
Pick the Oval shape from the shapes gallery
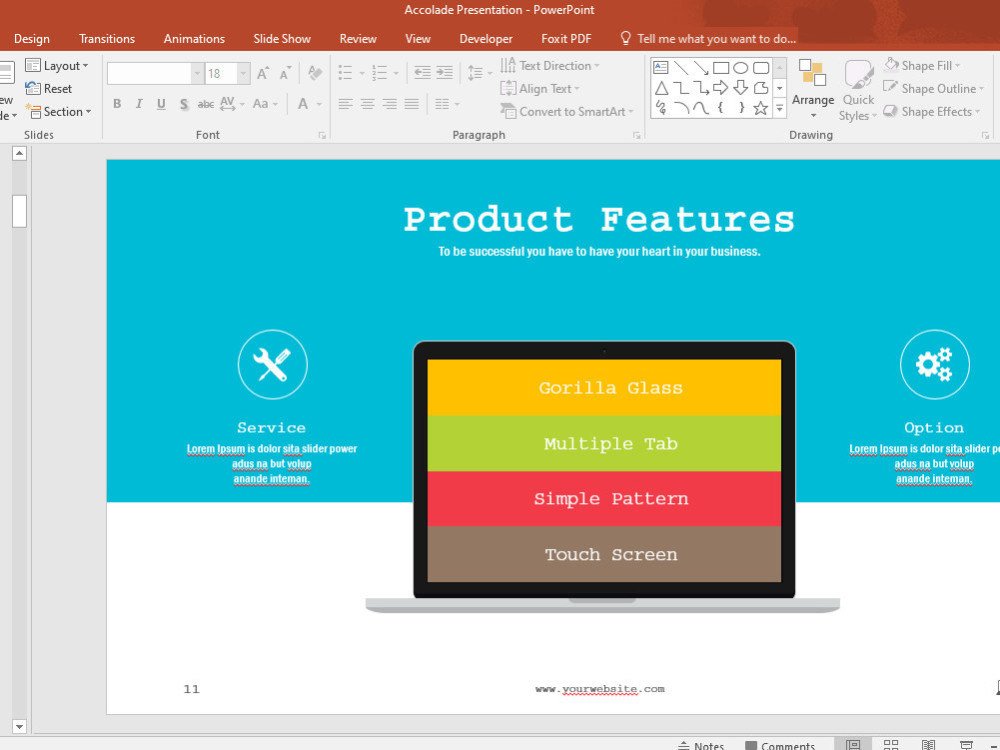[x=742, y=67]
